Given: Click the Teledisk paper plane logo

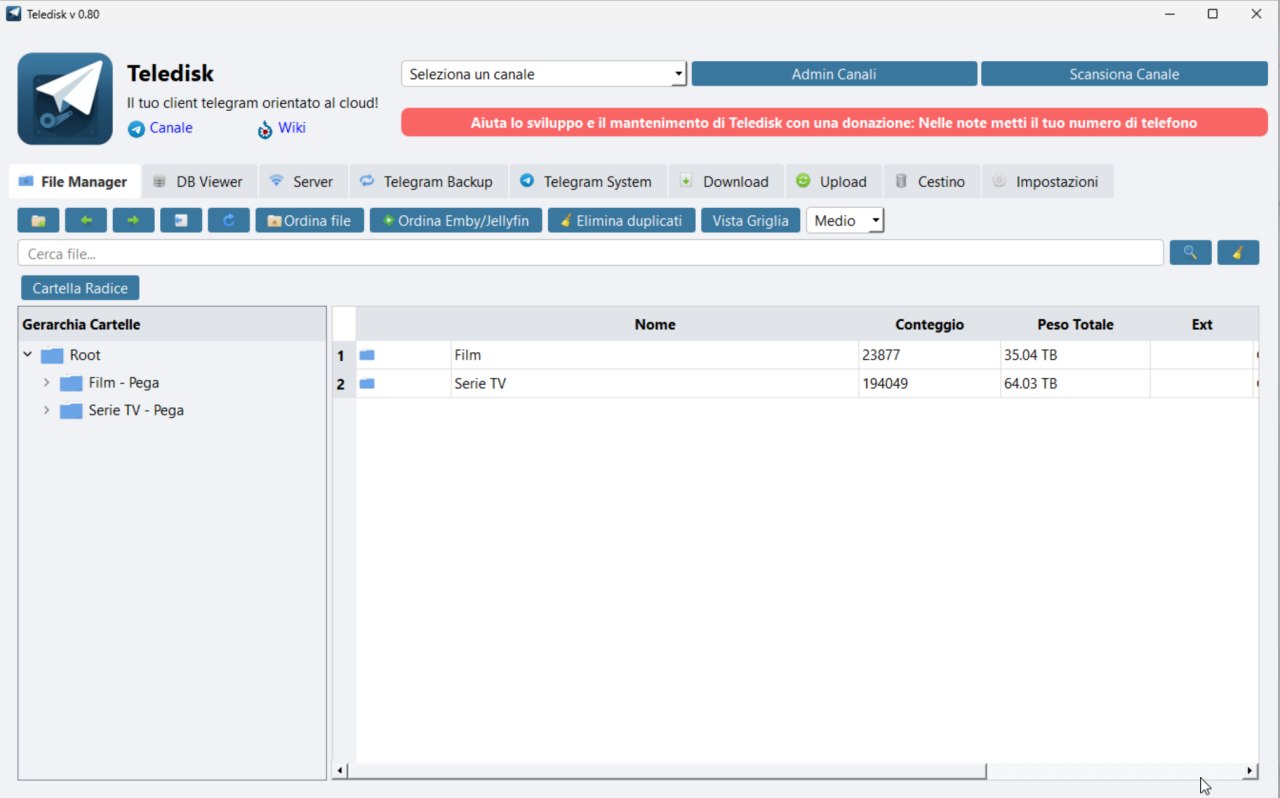Looking at the screenshot, I should [x=65, y=99].
